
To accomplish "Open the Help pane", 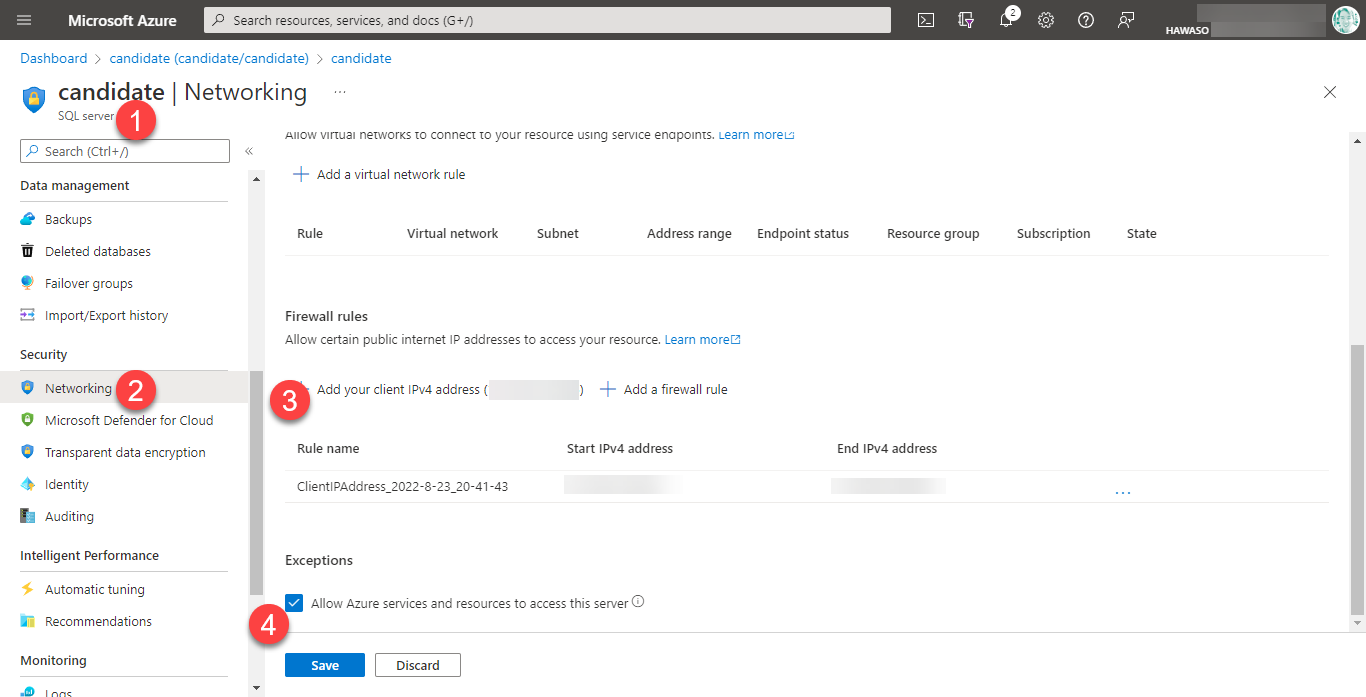I will click(1085, 19).
